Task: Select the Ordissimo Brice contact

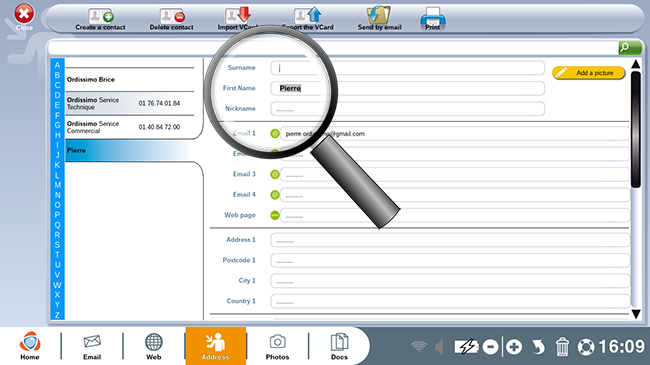Action: [x=130, y=80]
